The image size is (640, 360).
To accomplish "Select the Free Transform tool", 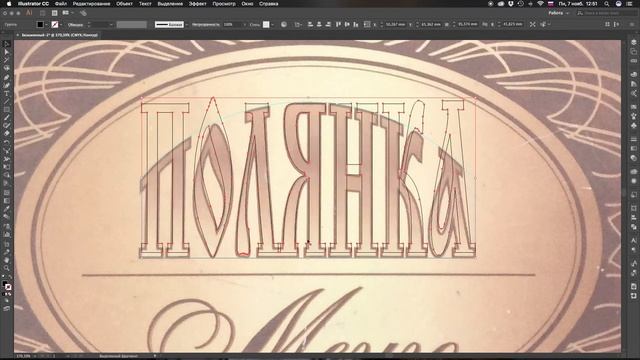I will pyautogui.click(x=7, y=167).
